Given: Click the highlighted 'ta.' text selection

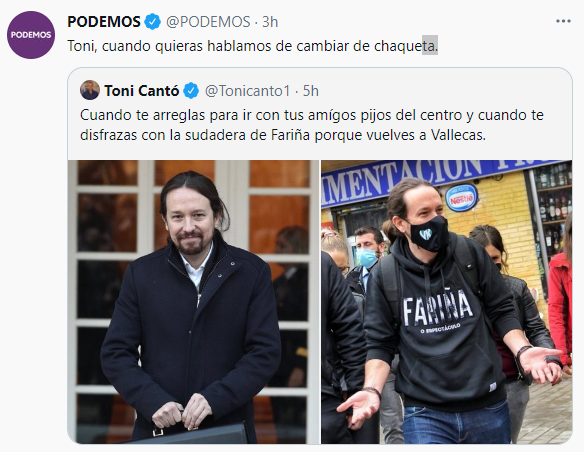Looking at the screenshot, I should (430, 45).
